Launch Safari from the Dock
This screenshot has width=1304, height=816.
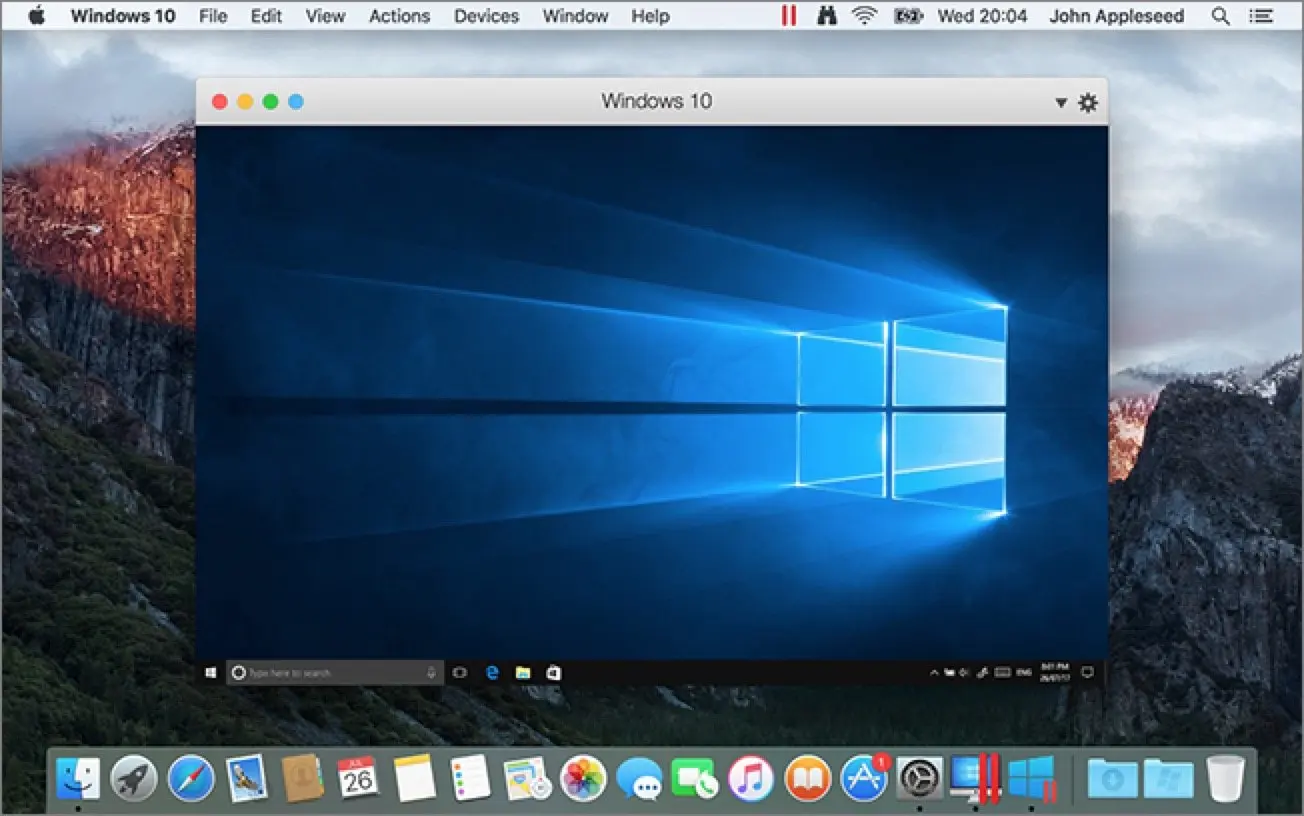coord(191,777)
